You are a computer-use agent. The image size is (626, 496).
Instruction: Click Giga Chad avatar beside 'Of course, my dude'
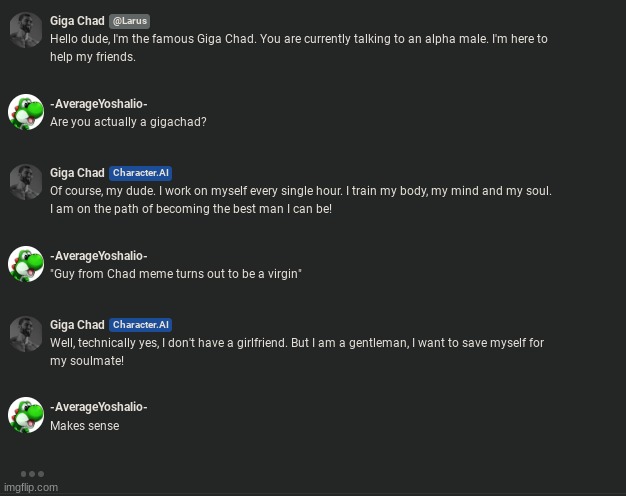point(26,182)
